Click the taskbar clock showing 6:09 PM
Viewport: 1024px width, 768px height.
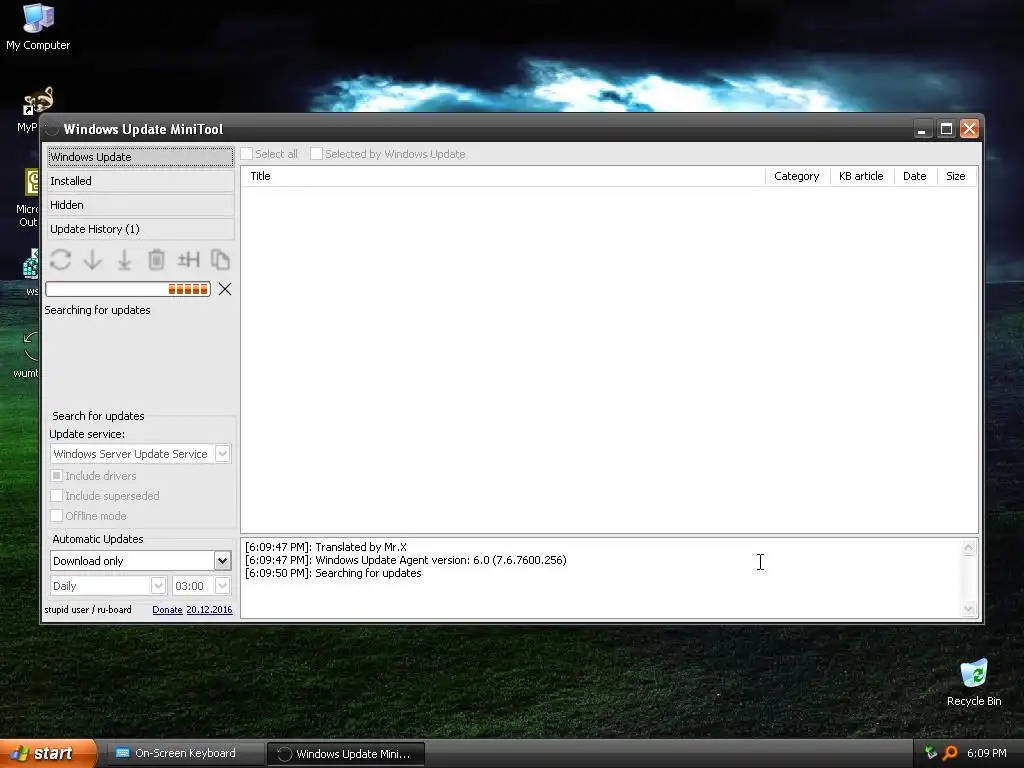[987, 753]
